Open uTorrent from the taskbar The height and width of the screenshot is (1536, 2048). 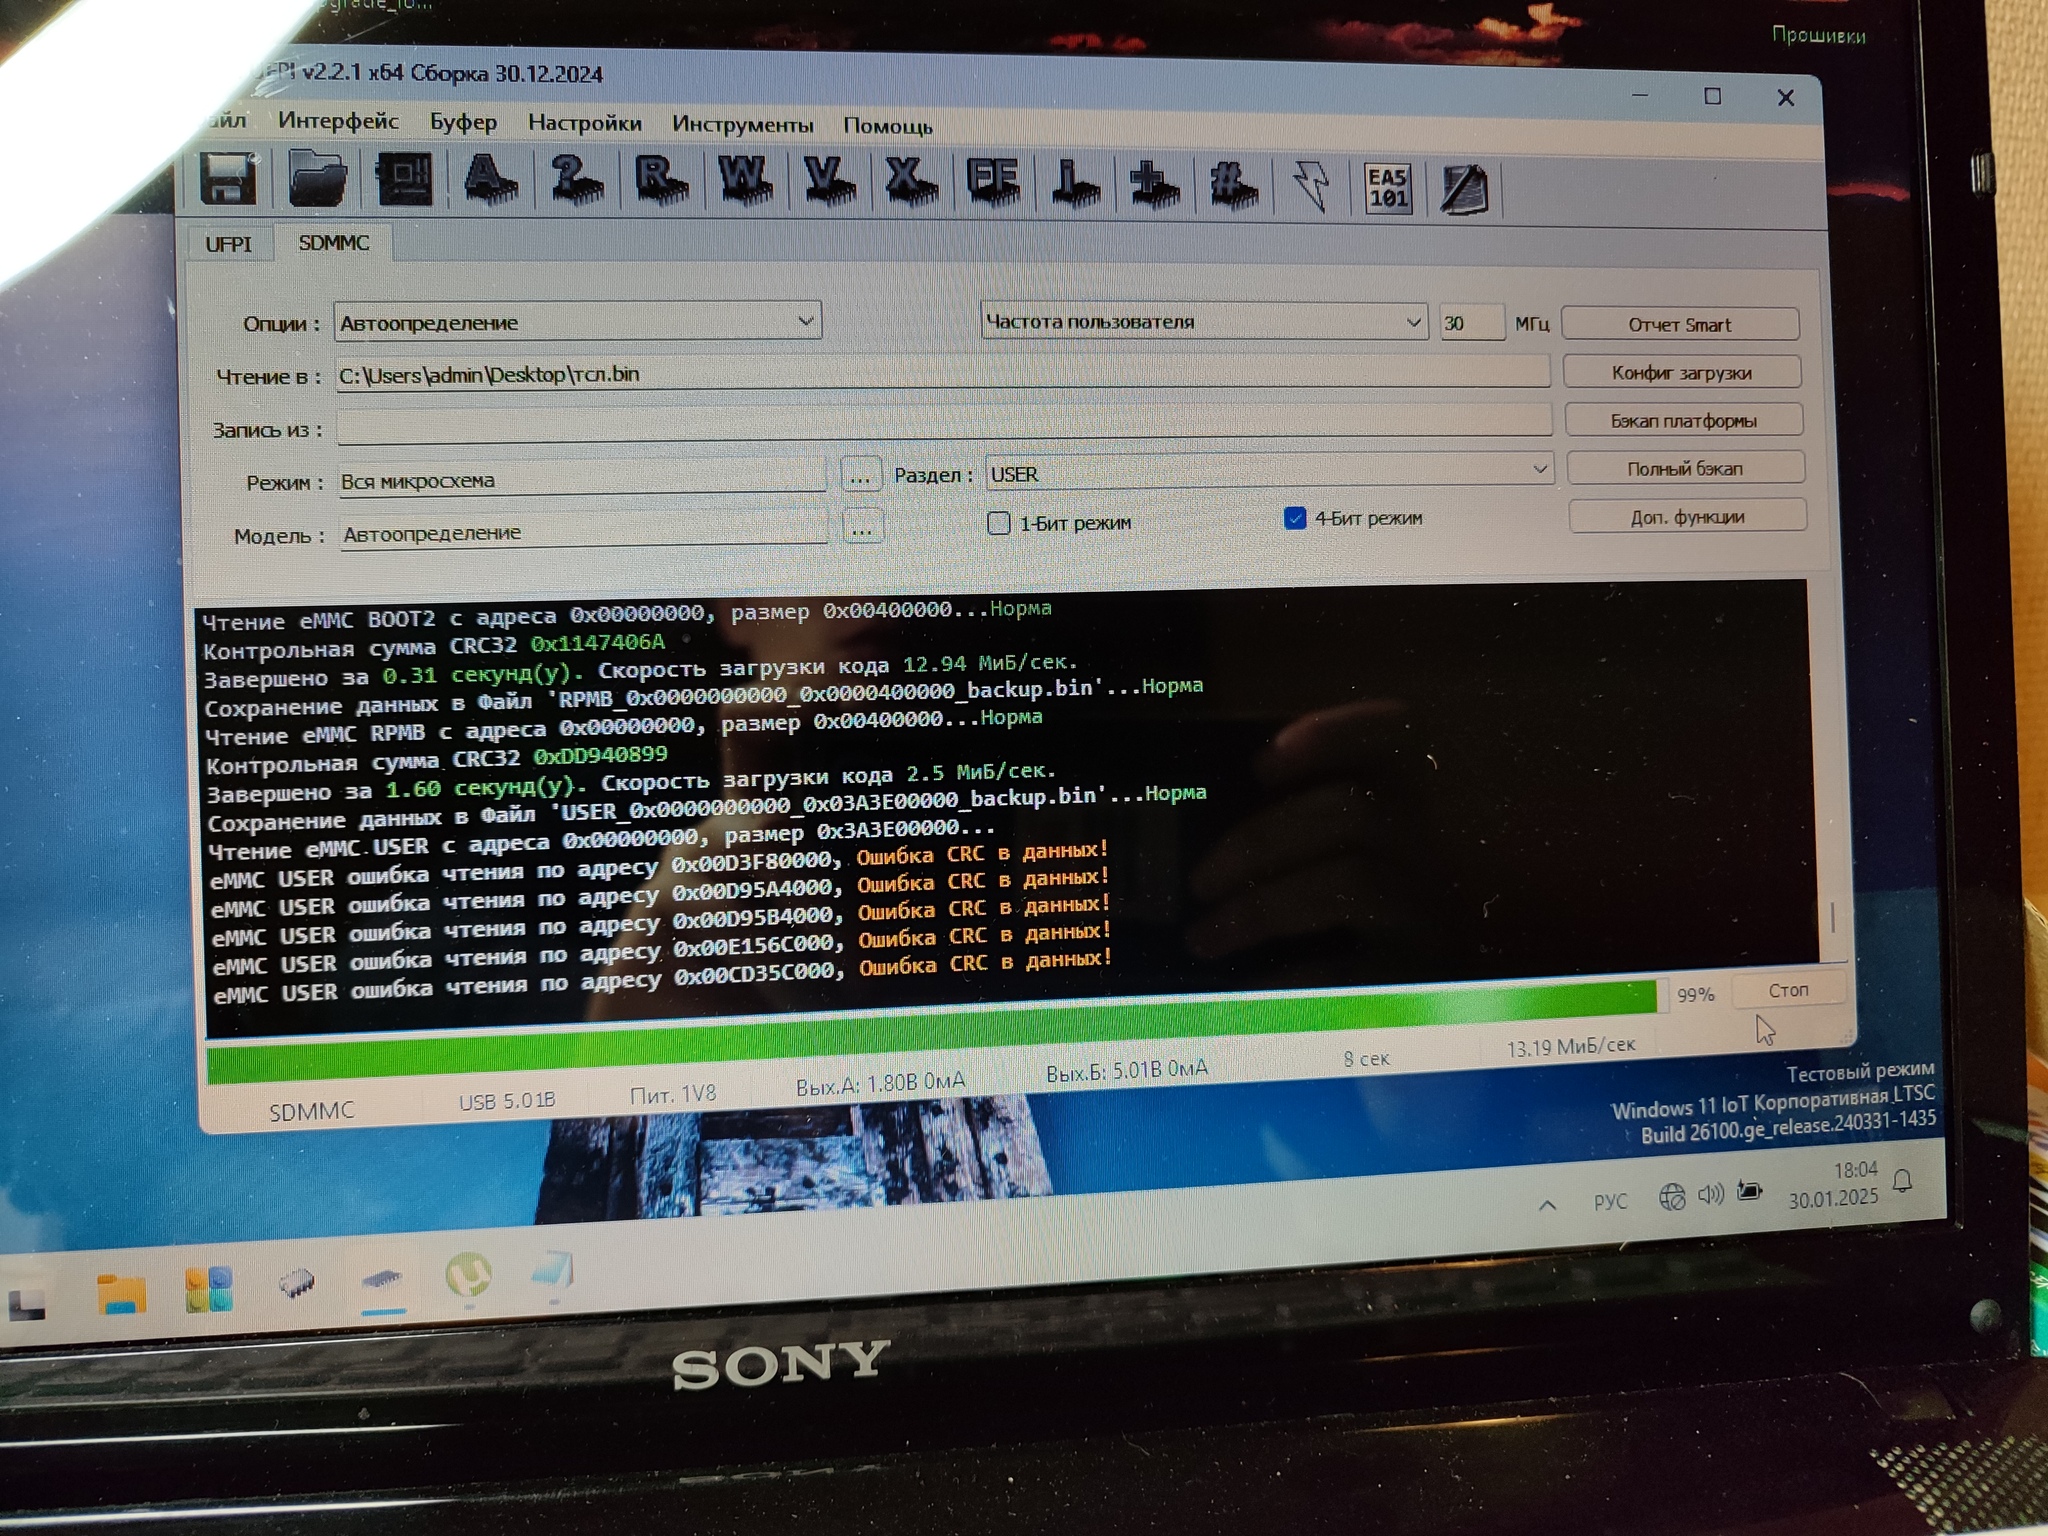(x=468, y=1276)
